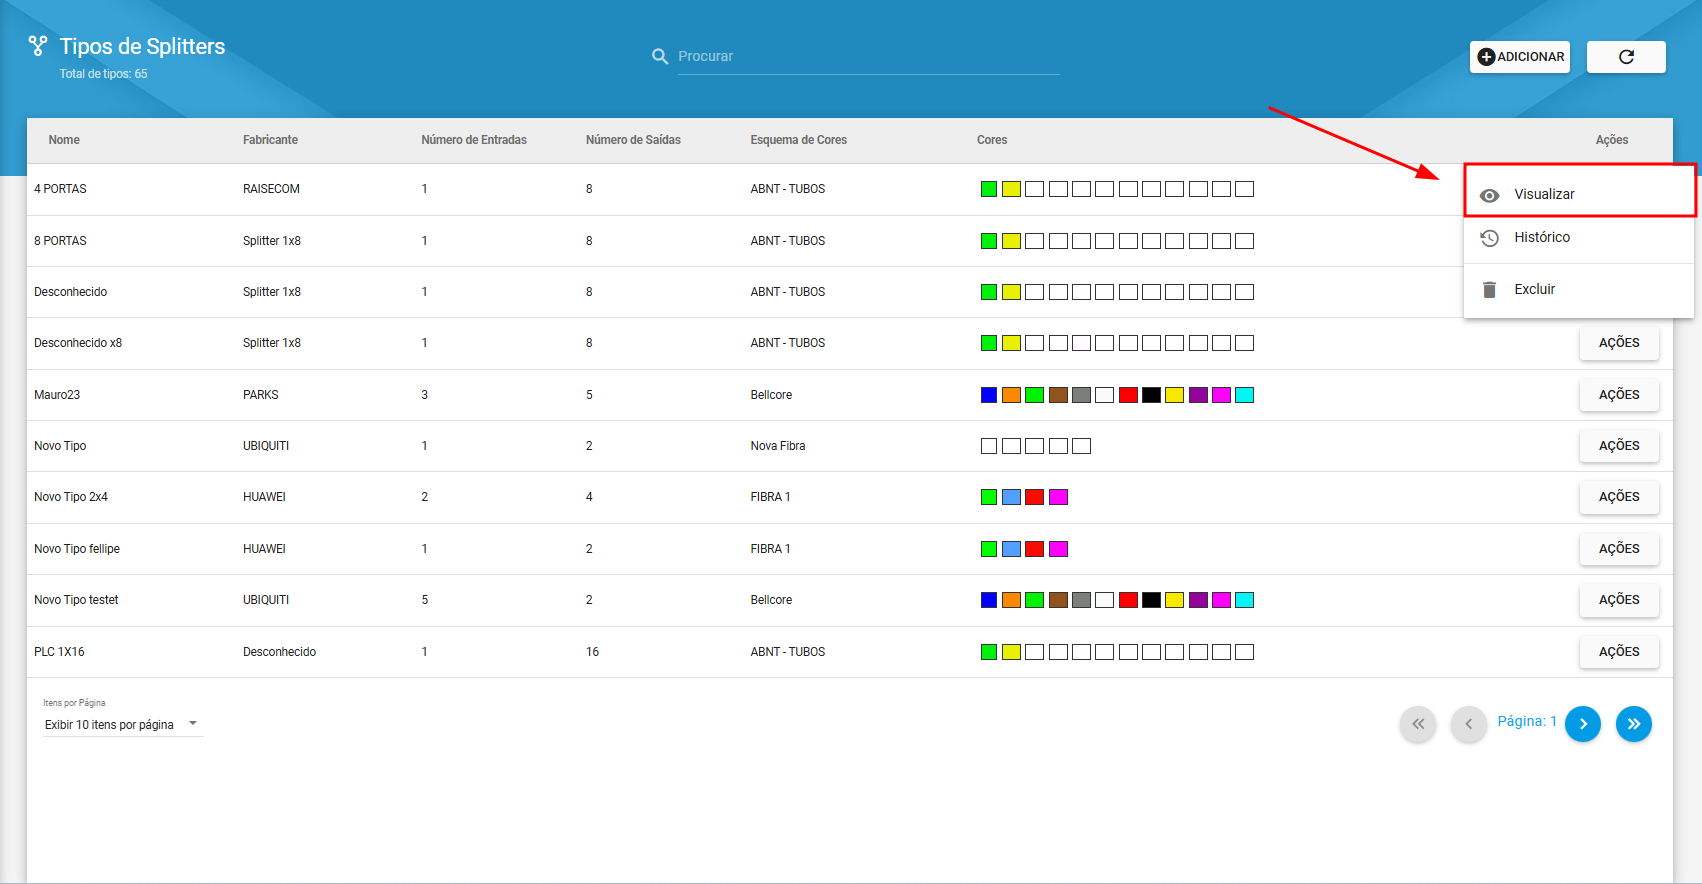Open AÇÕES for PLC 1X16 row

pos(1619,652)
